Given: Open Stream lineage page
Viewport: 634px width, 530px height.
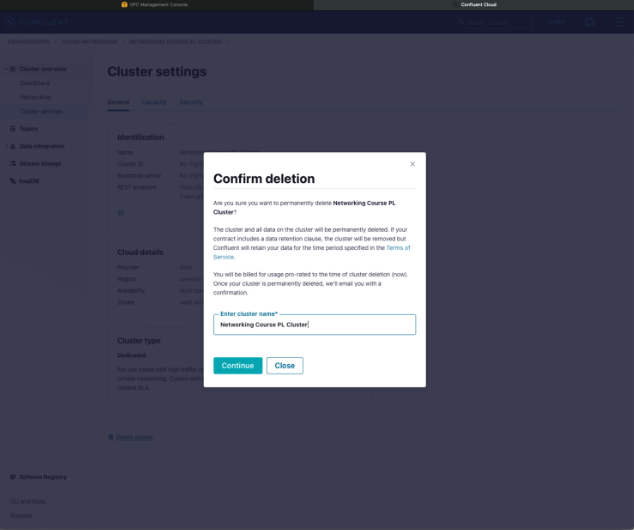Looking at the screenshot, I should (x=40, y=163).
